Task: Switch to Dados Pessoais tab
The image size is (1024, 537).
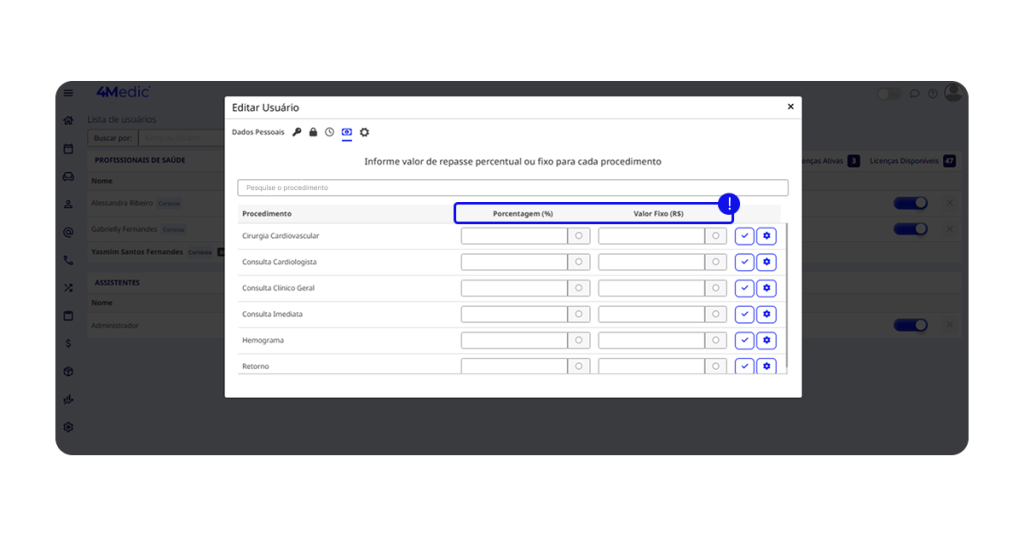Action: pyautogui.click(x=258, y=132)
